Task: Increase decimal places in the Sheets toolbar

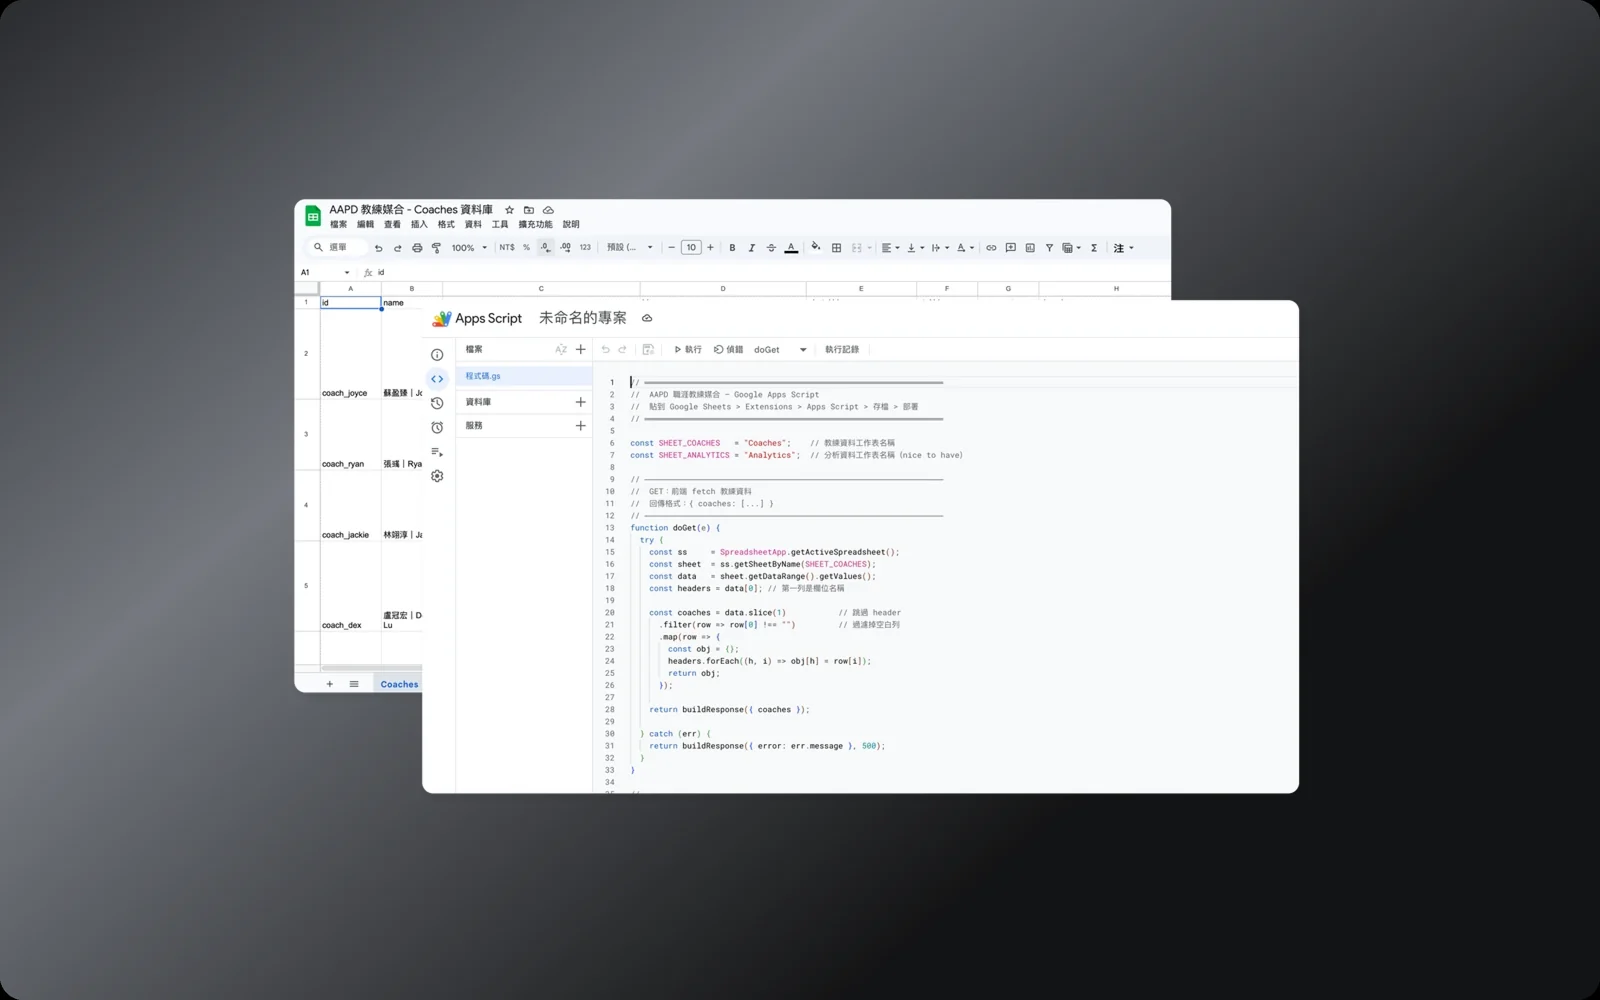Action: point(565,248)
